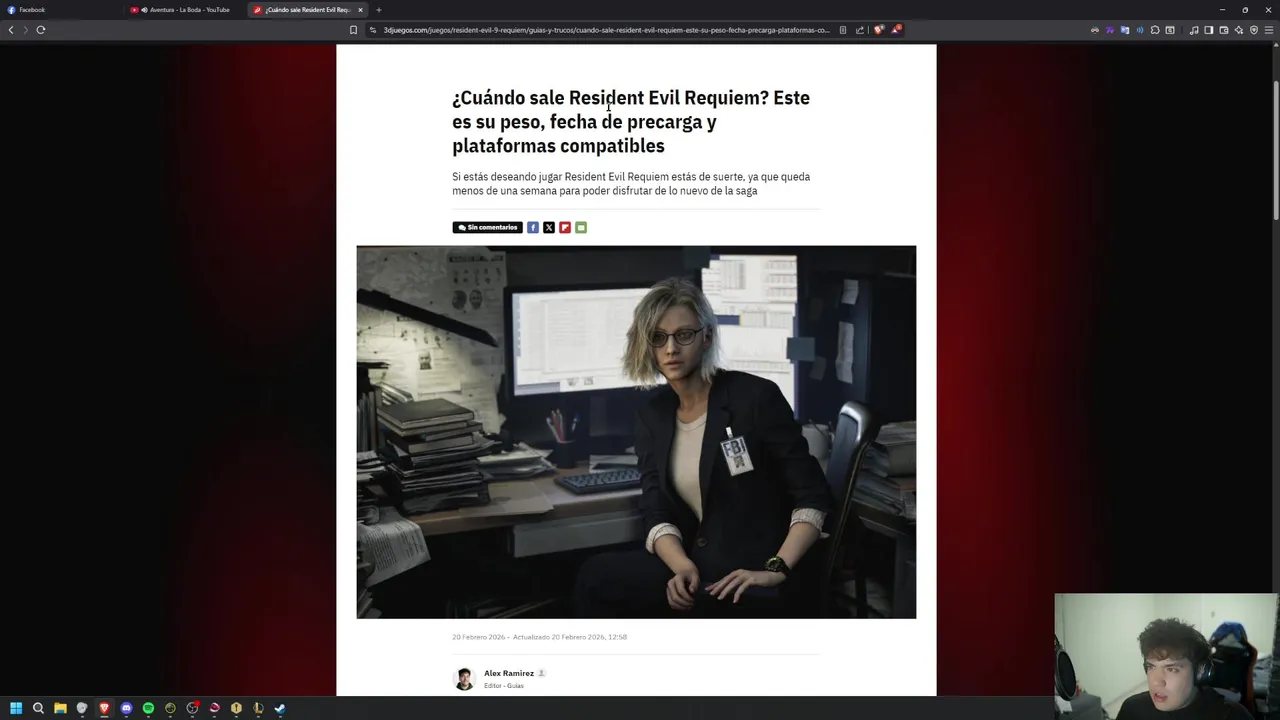Share this page icon in address bar
The width and height of the screenshot is (1280, 720).
[860, 30]
